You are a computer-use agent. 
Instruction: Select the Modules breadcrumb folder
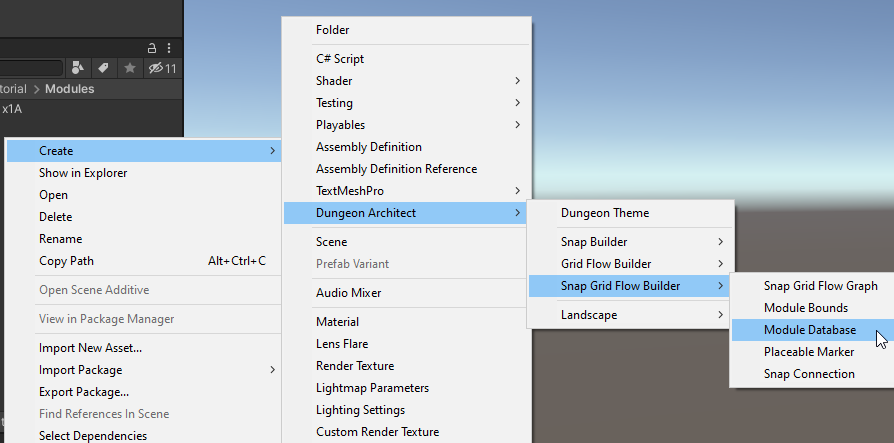70,89
